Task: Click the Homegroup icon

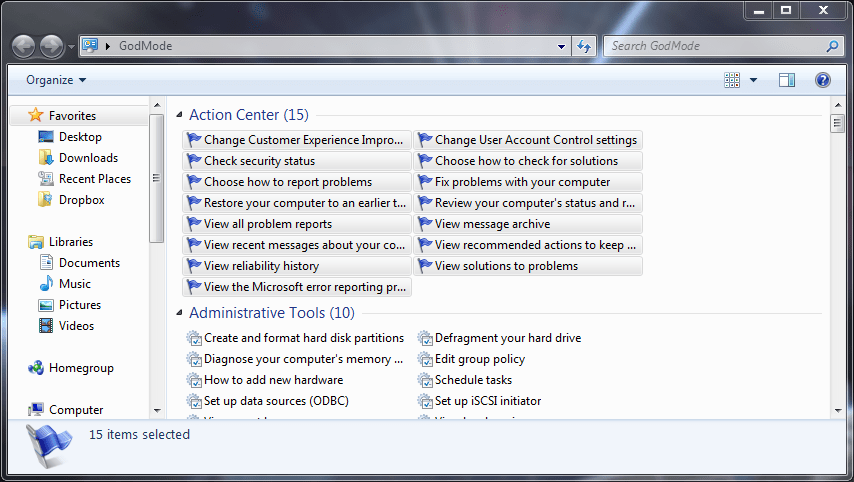Action: pos(36,368)
